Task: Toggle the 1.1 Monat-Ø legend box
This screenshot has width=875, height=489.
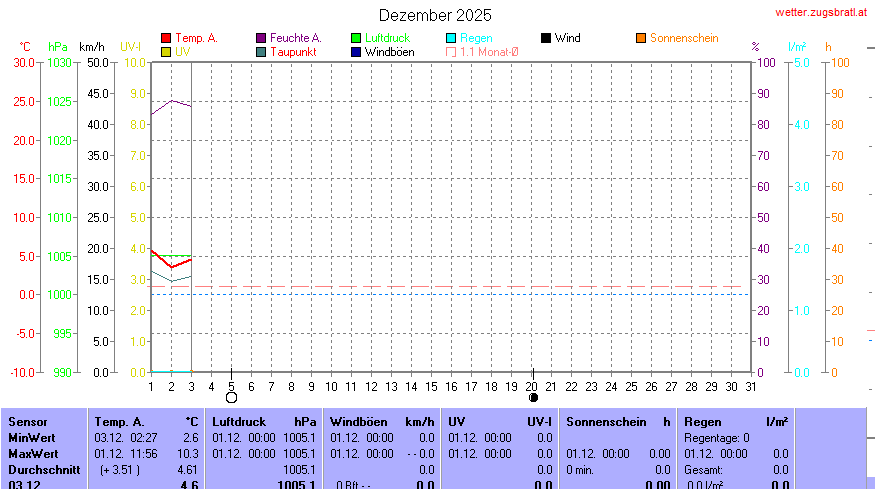Action: [x=451, y=51]
